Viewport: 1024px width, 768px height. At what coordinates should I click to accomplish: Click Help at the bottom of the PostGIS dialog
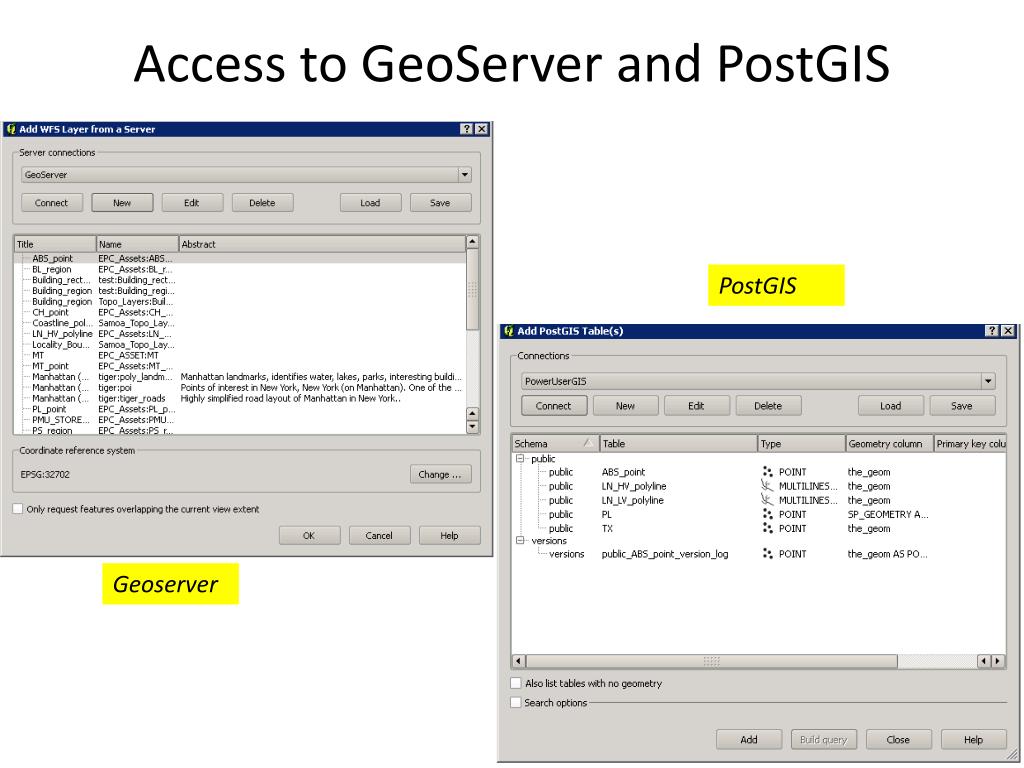[x=974, y=740]
